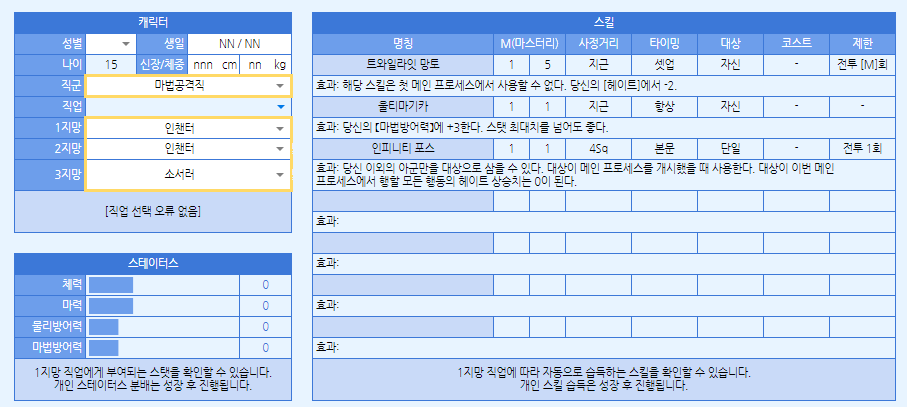The height and width of the screenshot is (407, 907).
Task: Click 셋업 timing in 트와일라잇 망토 row
Action: point(665,65)
